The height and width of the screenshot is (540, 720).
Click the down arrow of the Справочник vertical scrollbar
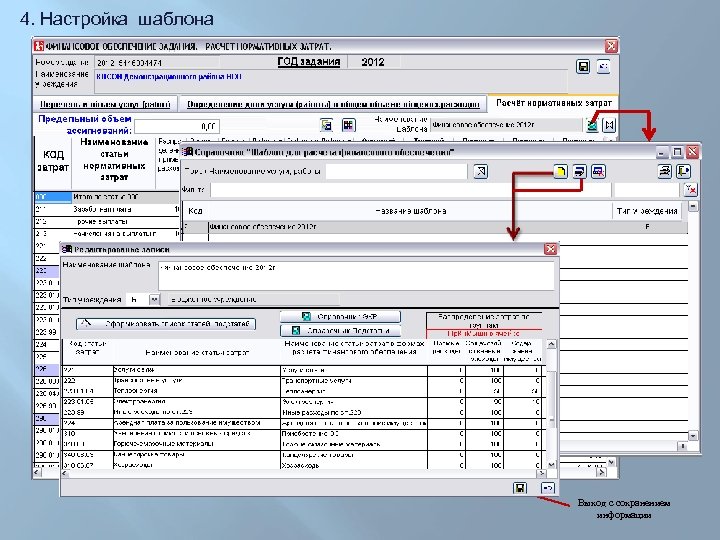click(693, 436)
